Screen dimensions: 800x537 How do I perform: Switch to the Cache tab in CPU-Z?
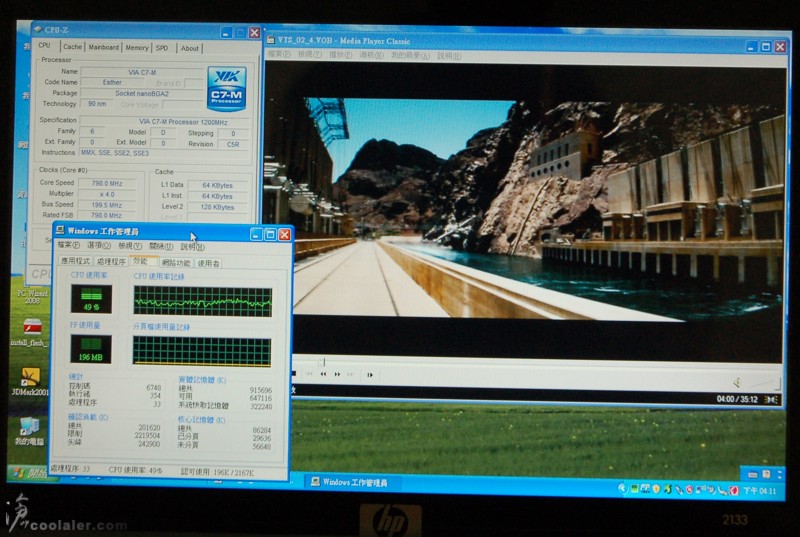point(72,47)
